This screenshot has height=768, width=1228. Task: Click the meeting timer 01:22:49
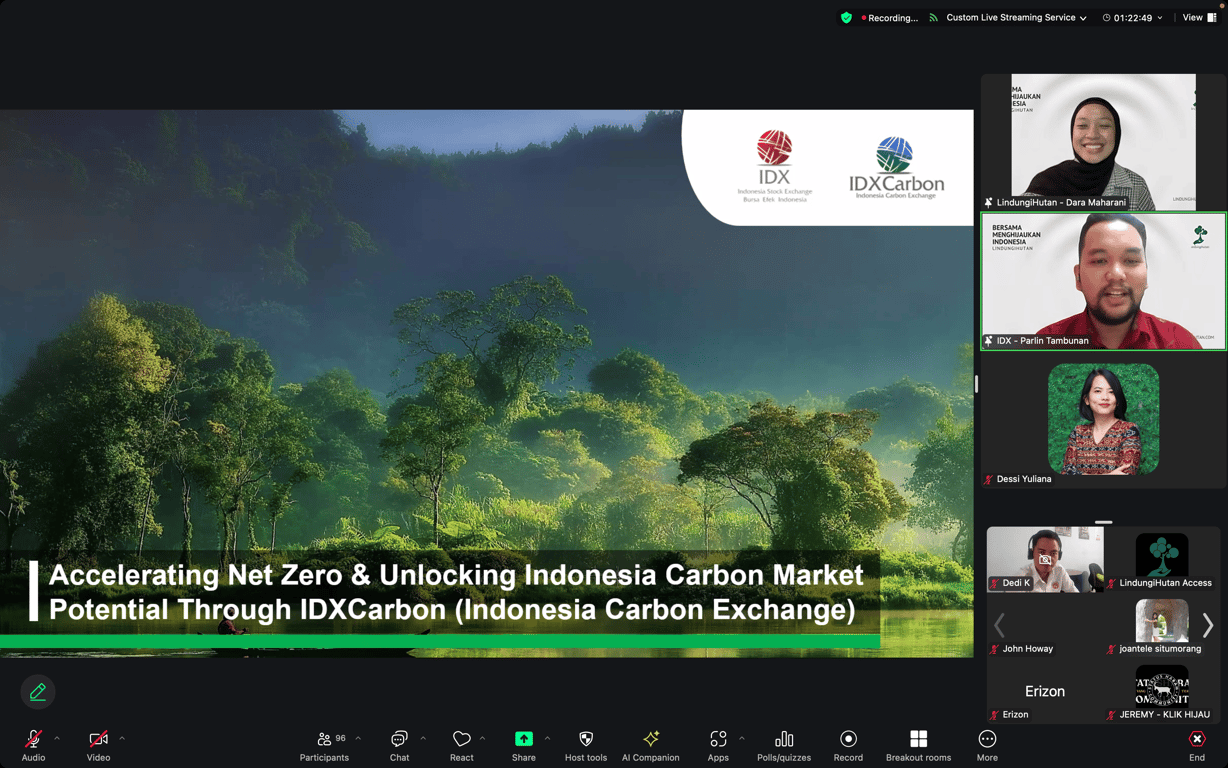[1135, 18]
